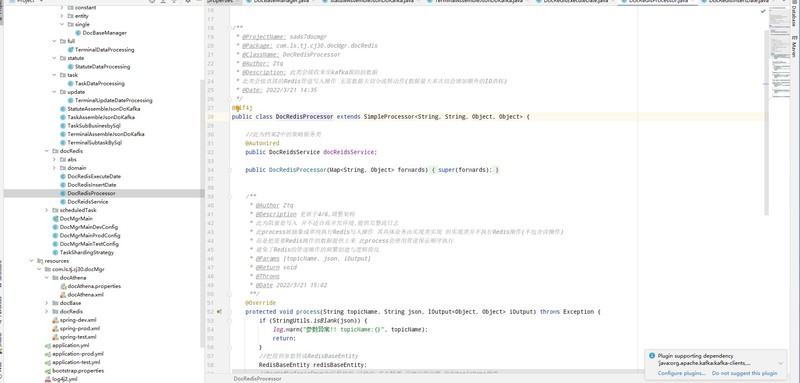Click the DocRedisProcessor breadcrumb below the editor
The width and height of the screenshot is (800, 383).
(257, 379)
